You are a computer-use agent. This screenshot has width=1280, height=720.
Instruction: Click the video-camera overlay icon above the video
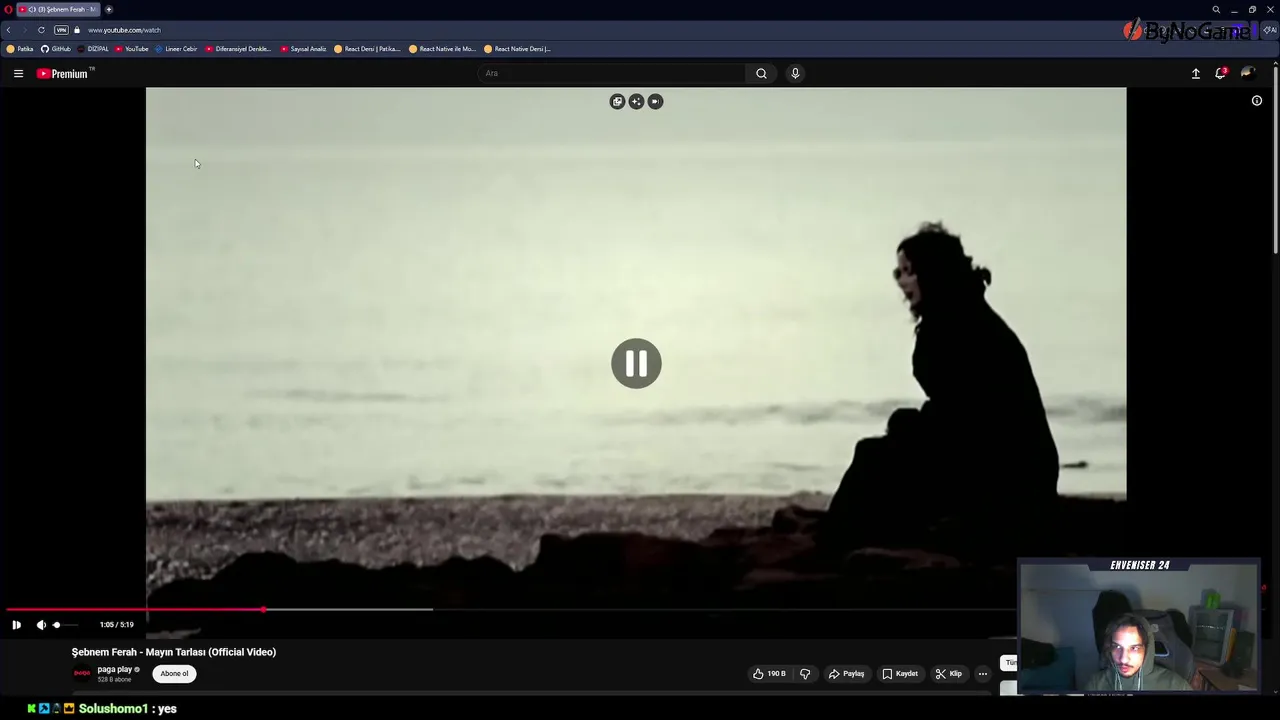(655, 101)
